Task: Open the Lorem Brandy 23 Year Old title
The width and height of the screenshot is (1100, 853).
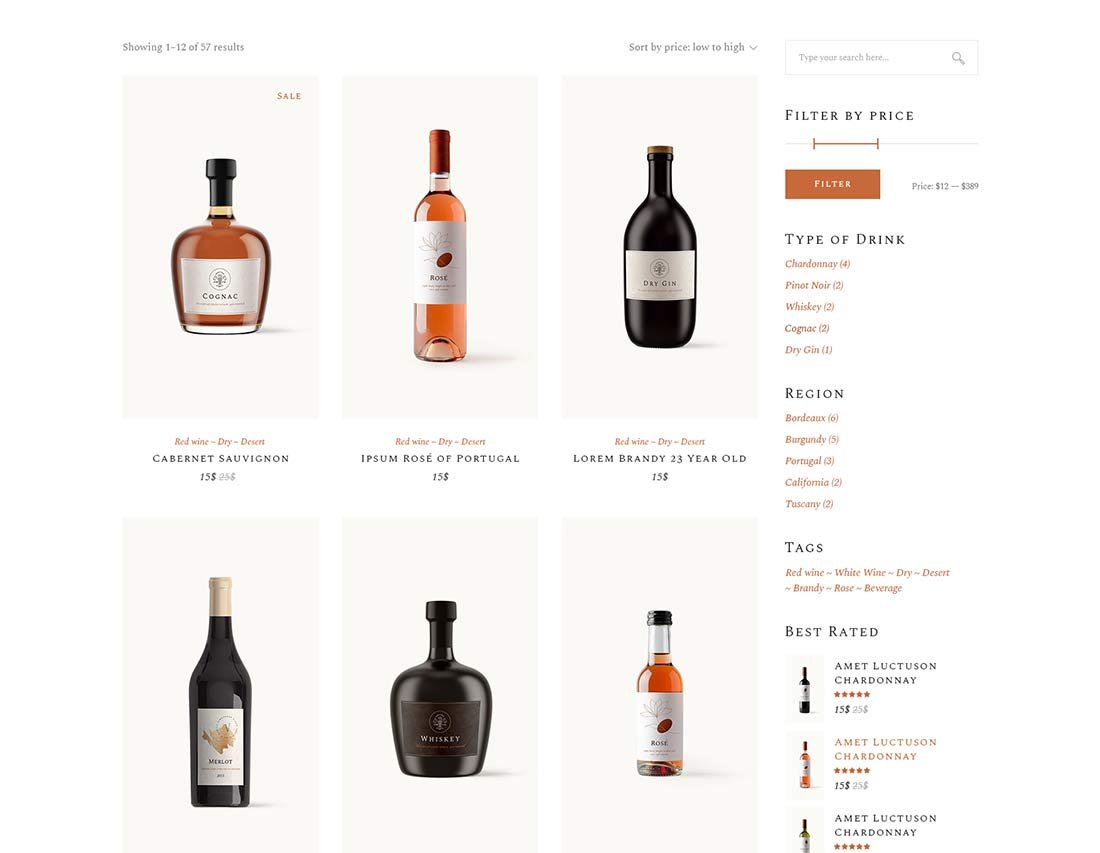Action: pos(659,458)
